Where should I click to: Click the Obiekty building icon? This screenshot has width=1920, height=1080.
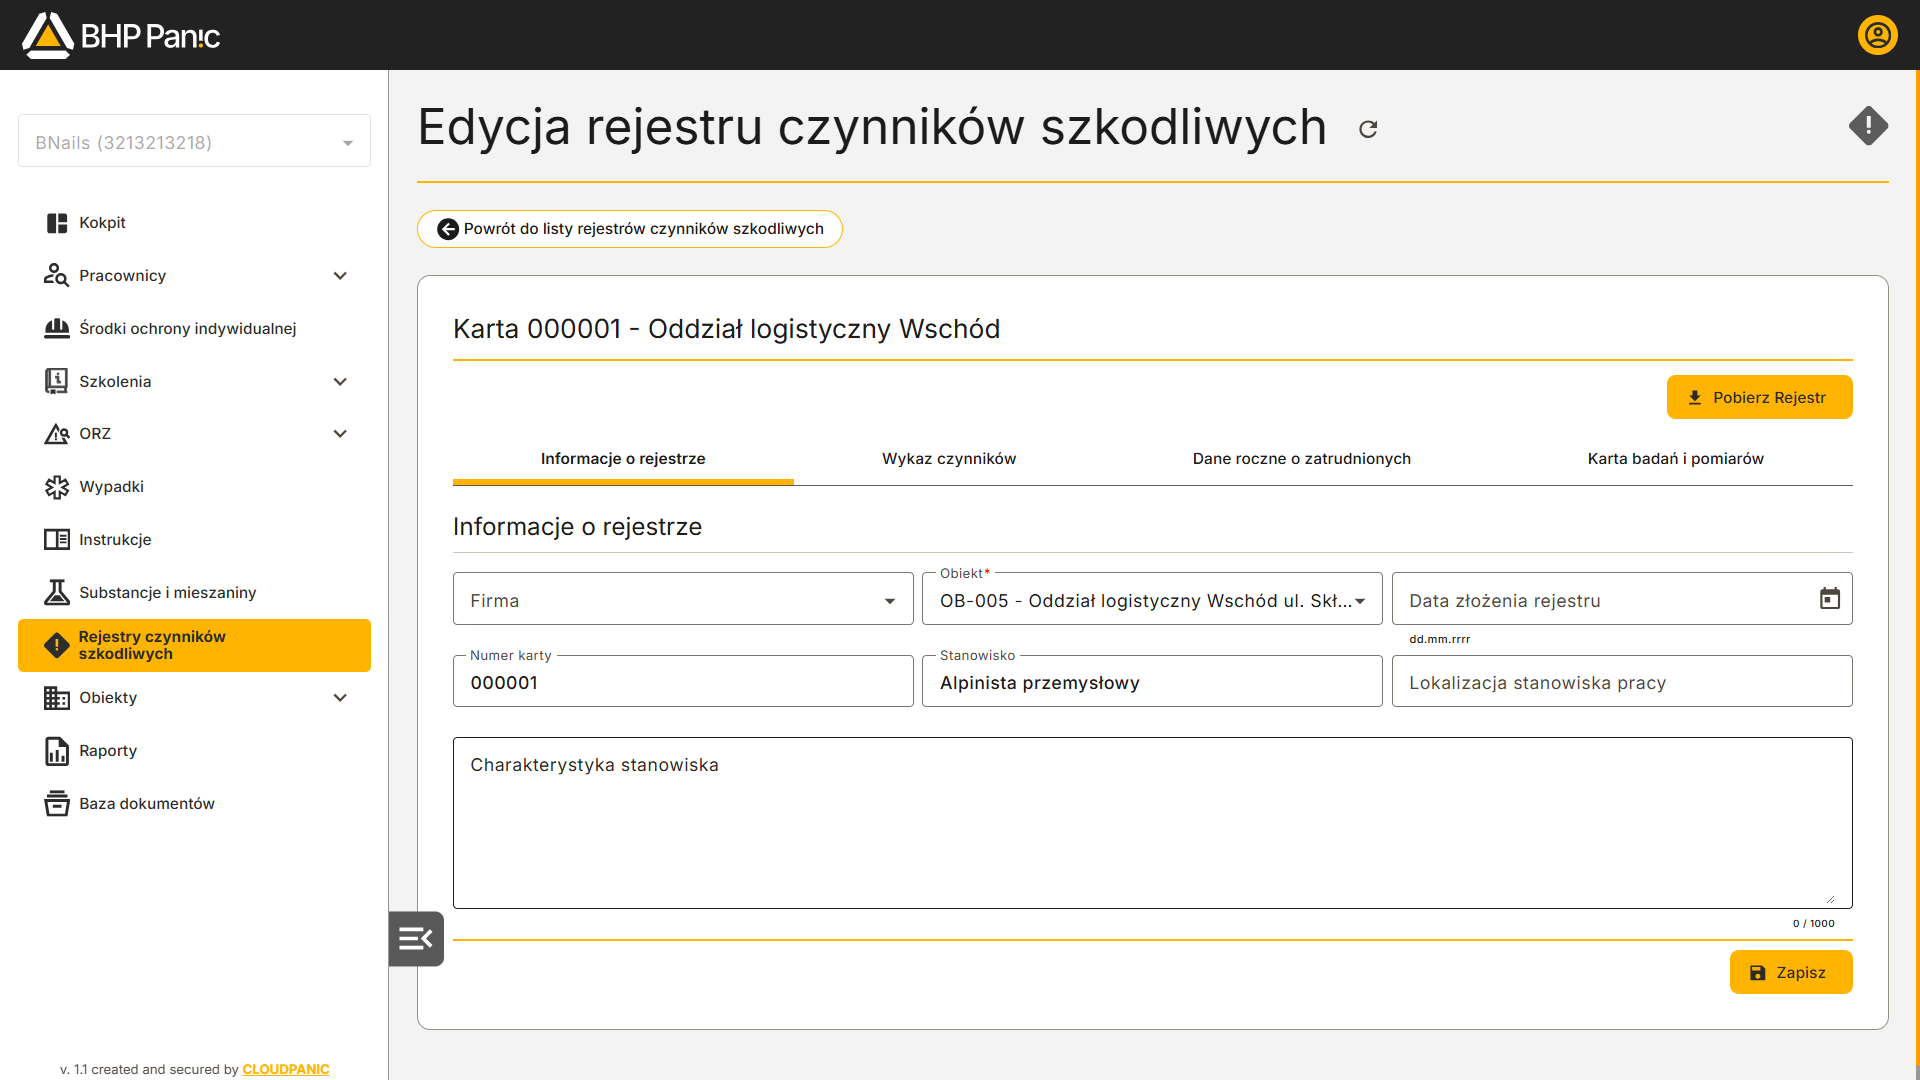[x=57, y=698]
